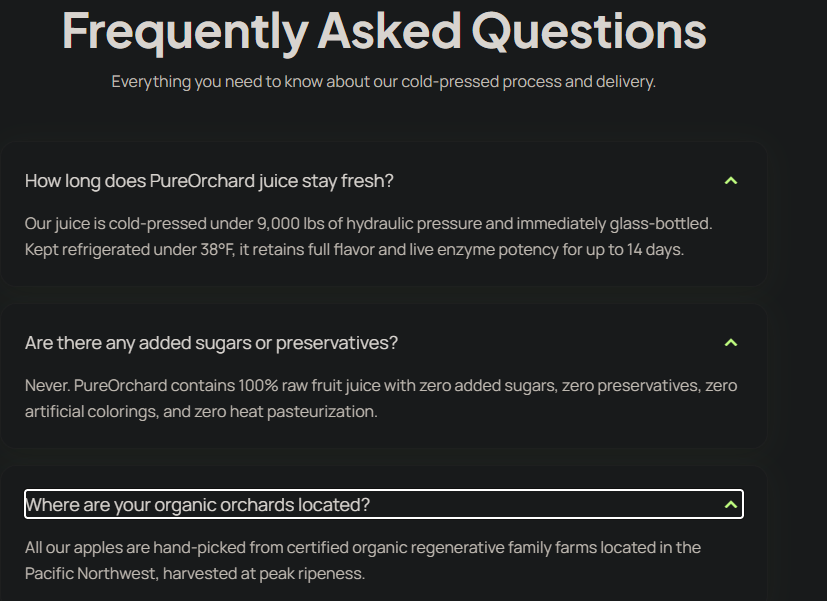Collapse 'Are there any added sugars or preservatives?'
The image size is (827, 601).
pyautogui.click(x=384, y=343)
